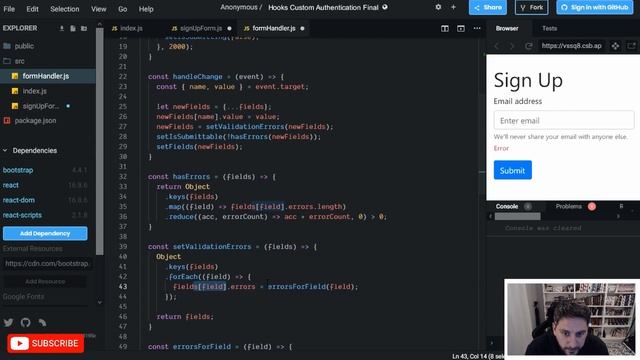Open the Help menu

tap(146, 9)
